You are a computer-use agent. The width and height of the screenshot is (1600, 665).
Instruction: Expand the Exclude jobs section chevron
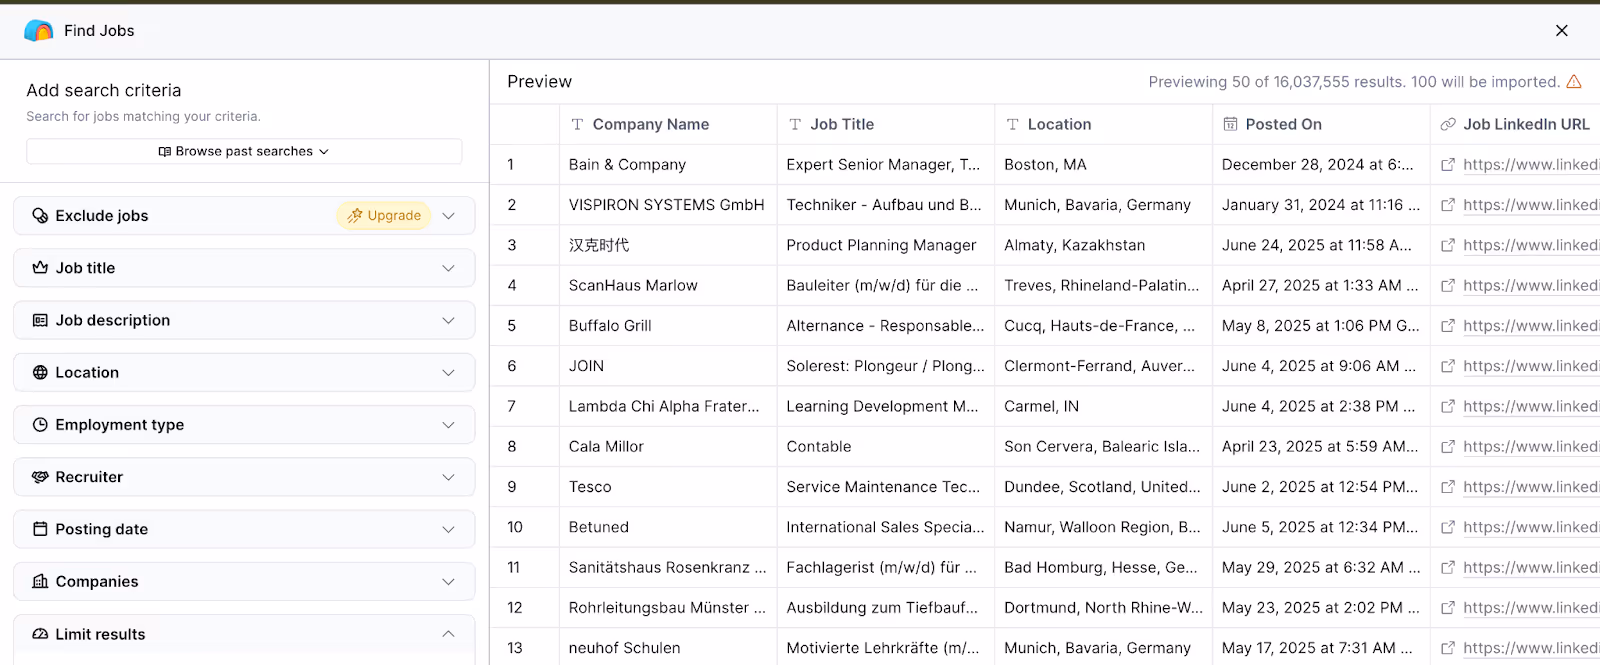(x=448, y=216)
